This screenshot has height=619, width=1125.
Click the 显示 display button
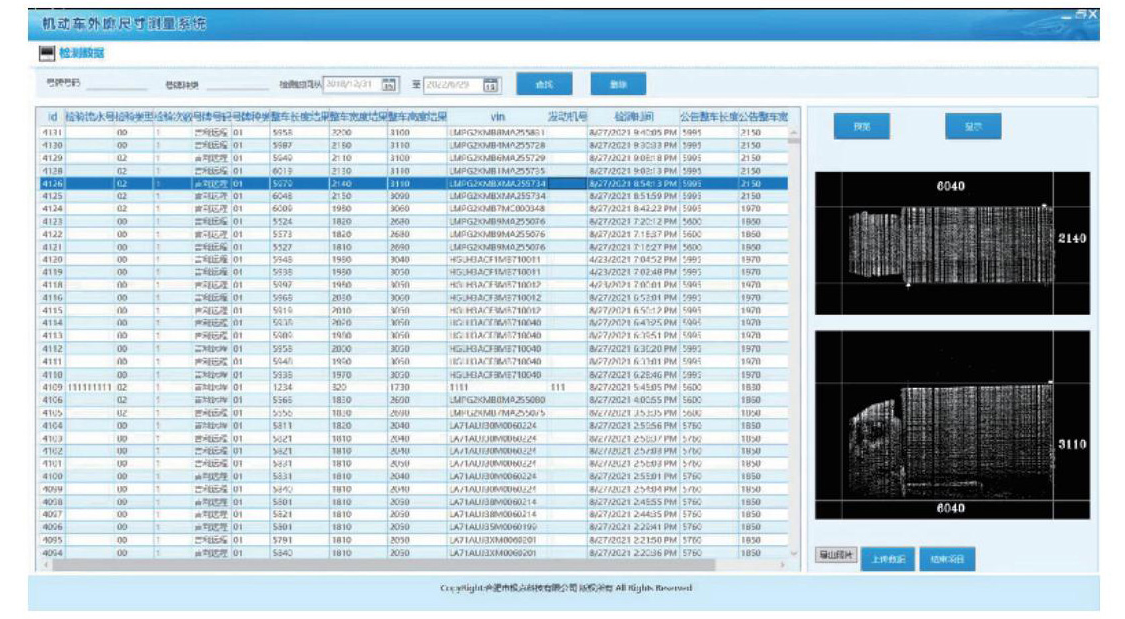pos(973,126)
